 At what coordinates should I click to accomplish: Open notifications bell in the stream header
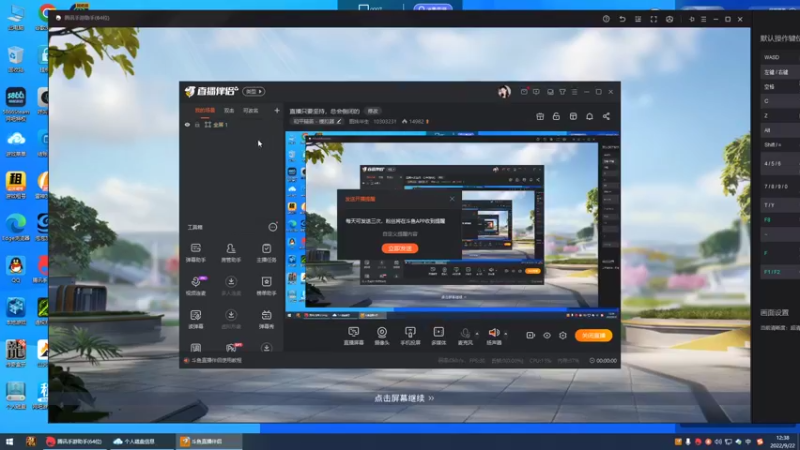coord(589,116)
